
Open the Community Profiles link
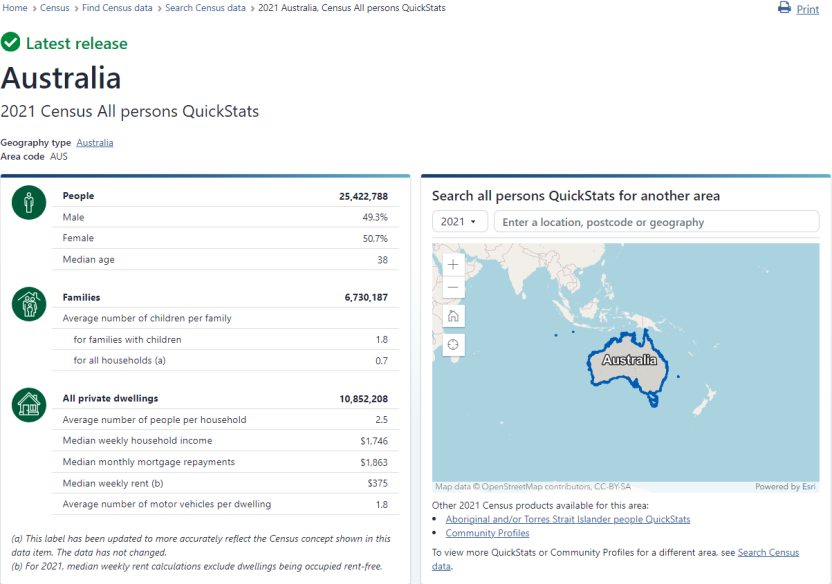click(x=487, y=533)
